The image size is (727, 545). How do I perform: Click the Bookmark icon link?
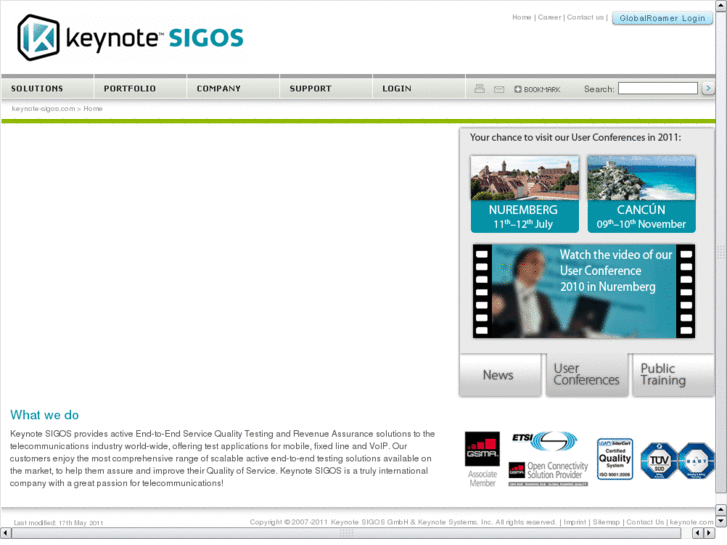tap(537, 89)
